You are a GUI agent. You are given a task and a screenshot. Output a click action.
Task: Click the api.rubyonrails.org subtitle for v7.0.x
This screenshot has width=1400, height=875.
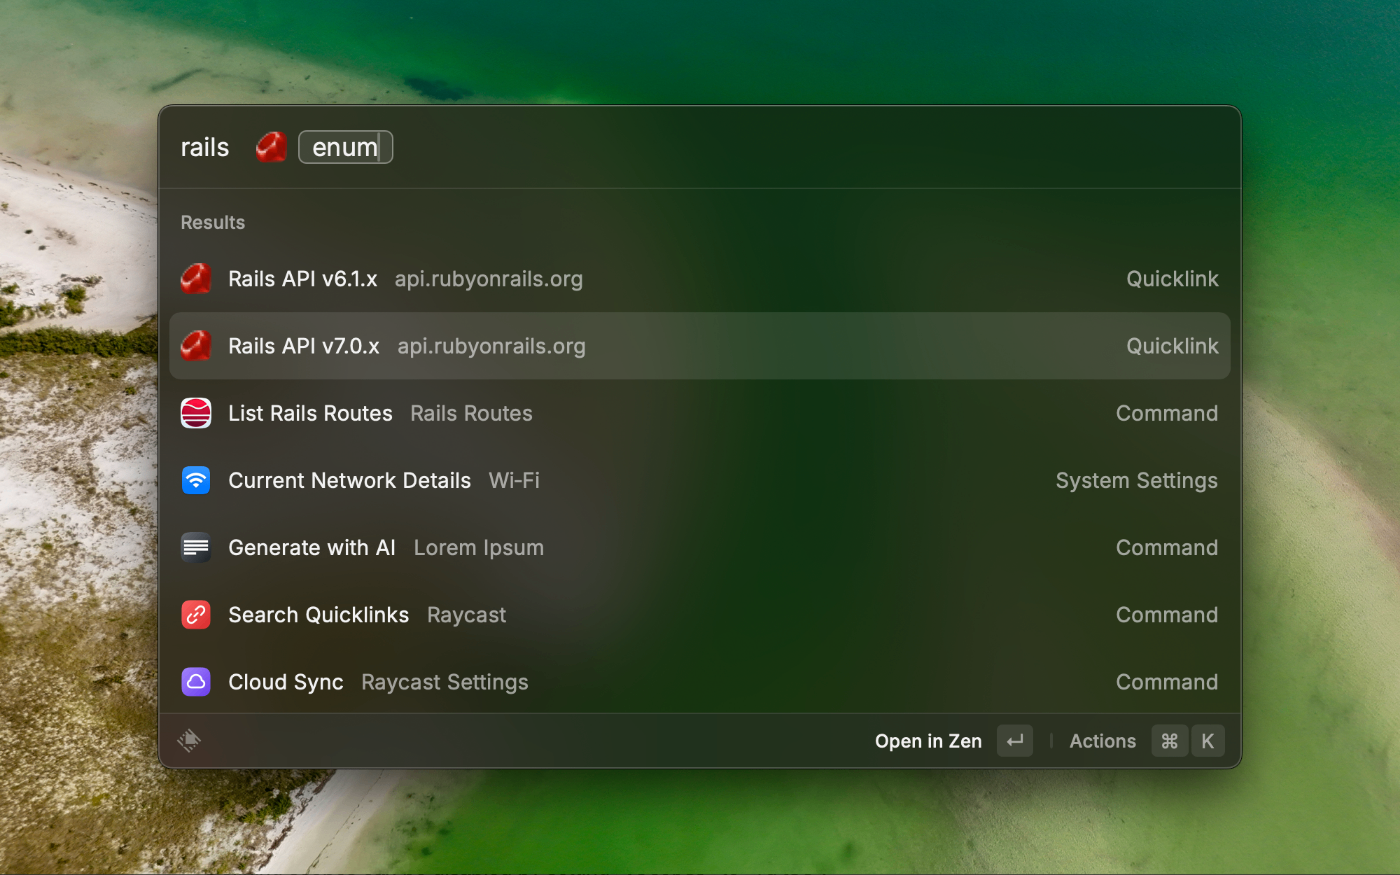tap(492, 346)
